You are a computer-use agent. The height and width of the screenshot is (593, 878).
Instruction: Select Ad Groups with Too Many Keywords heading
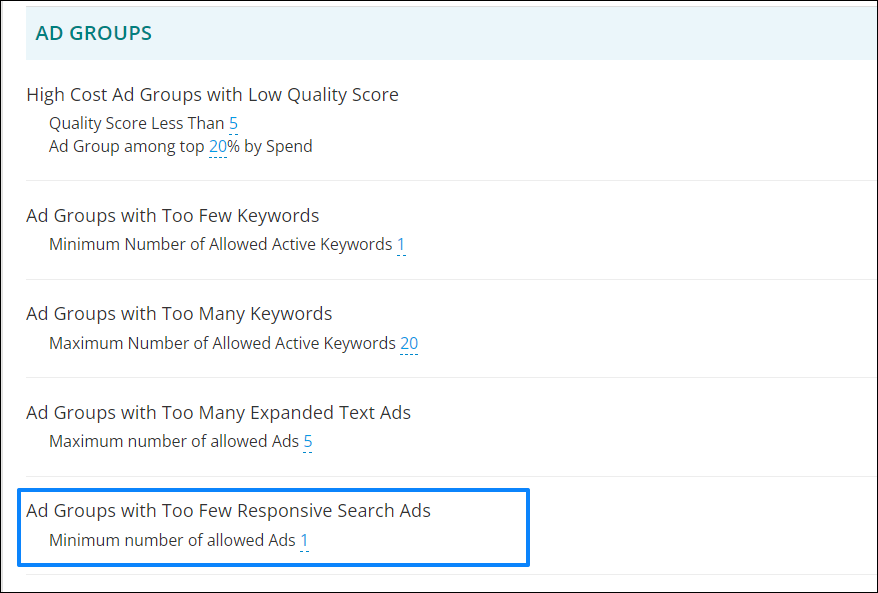pyautogui.click(x=179, y=314)
